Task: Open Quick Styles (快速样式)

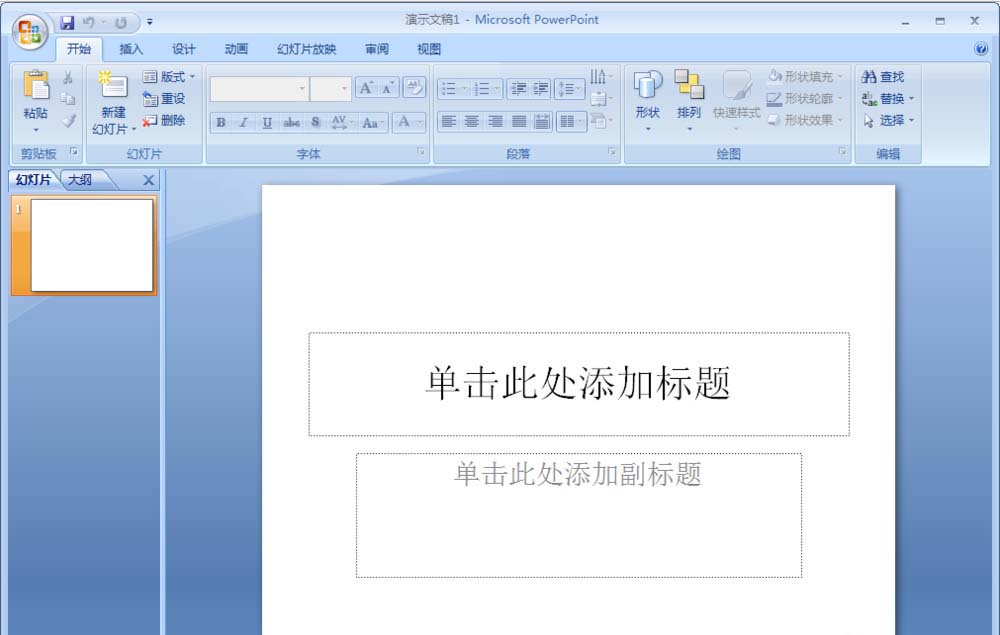Action: [x=737, y=100]
